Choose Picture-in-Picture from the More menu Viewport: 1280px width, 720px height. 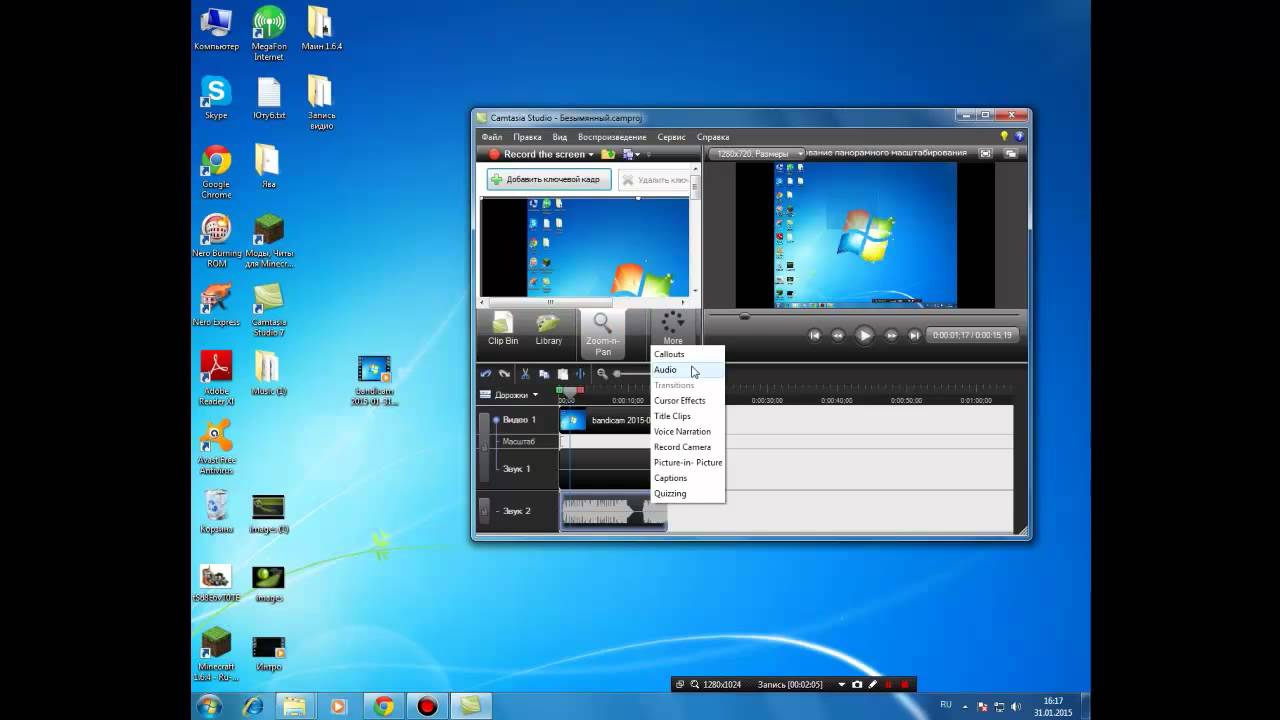687,463
